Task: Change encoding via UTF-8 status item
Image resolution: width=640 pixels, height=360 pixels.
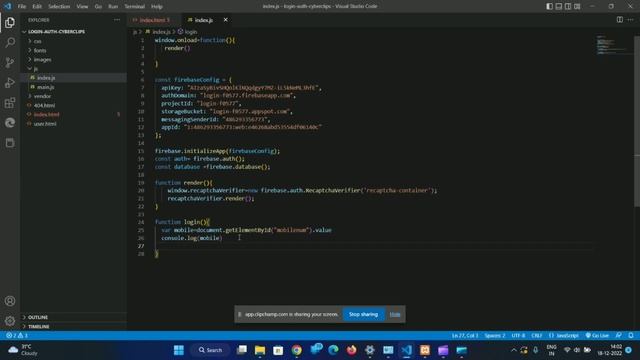Action: [x=518, y=336]
